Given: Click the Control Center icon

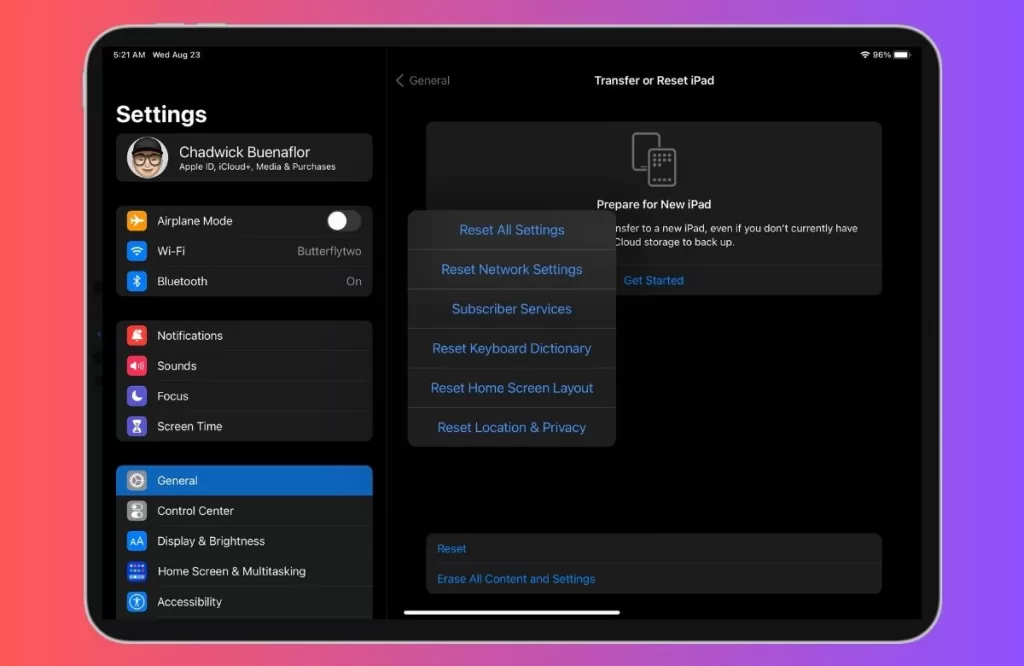Looking at the screenshot, I should (x=136, y=511).
